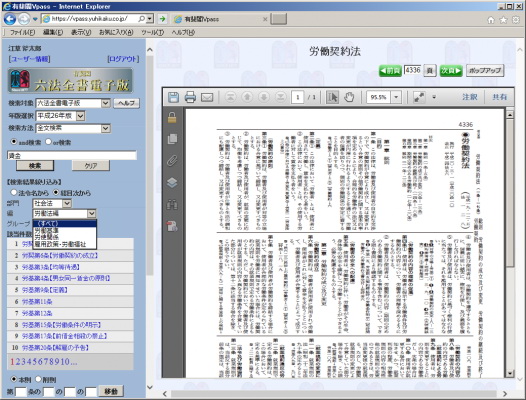Click next page down-arrow icon in PDF toolbar
Image resolution: width=526 pixels, height=400 pixels.
pos(264,97)
